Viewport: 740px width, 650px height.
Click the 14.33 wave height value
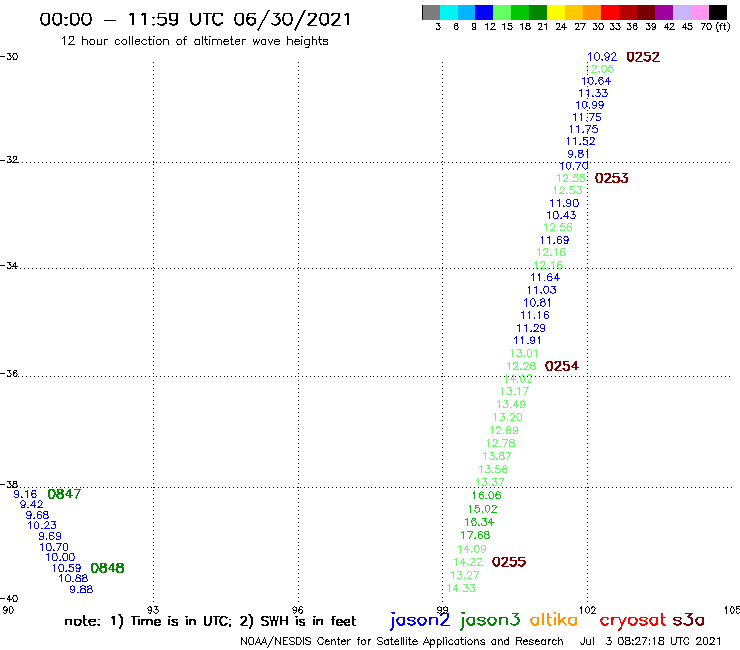(461, 589)
